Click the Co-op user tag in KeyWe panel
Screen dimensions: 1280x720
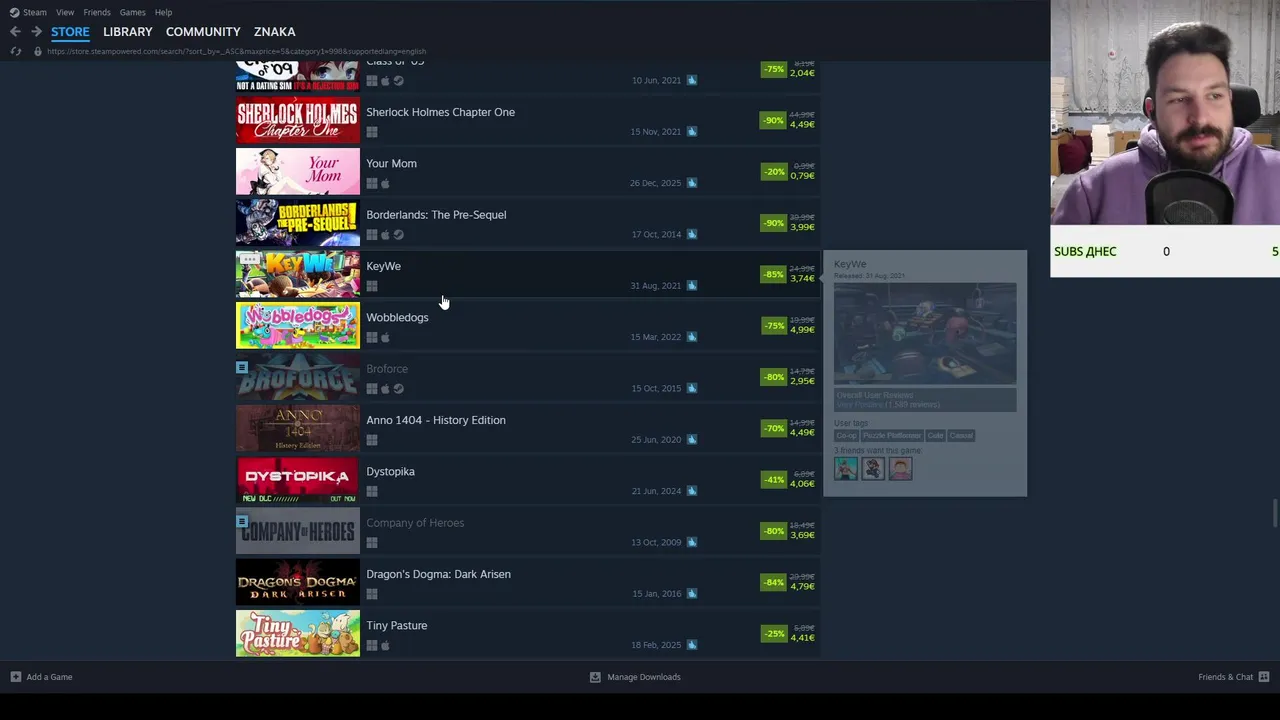[x=846, y=436]
